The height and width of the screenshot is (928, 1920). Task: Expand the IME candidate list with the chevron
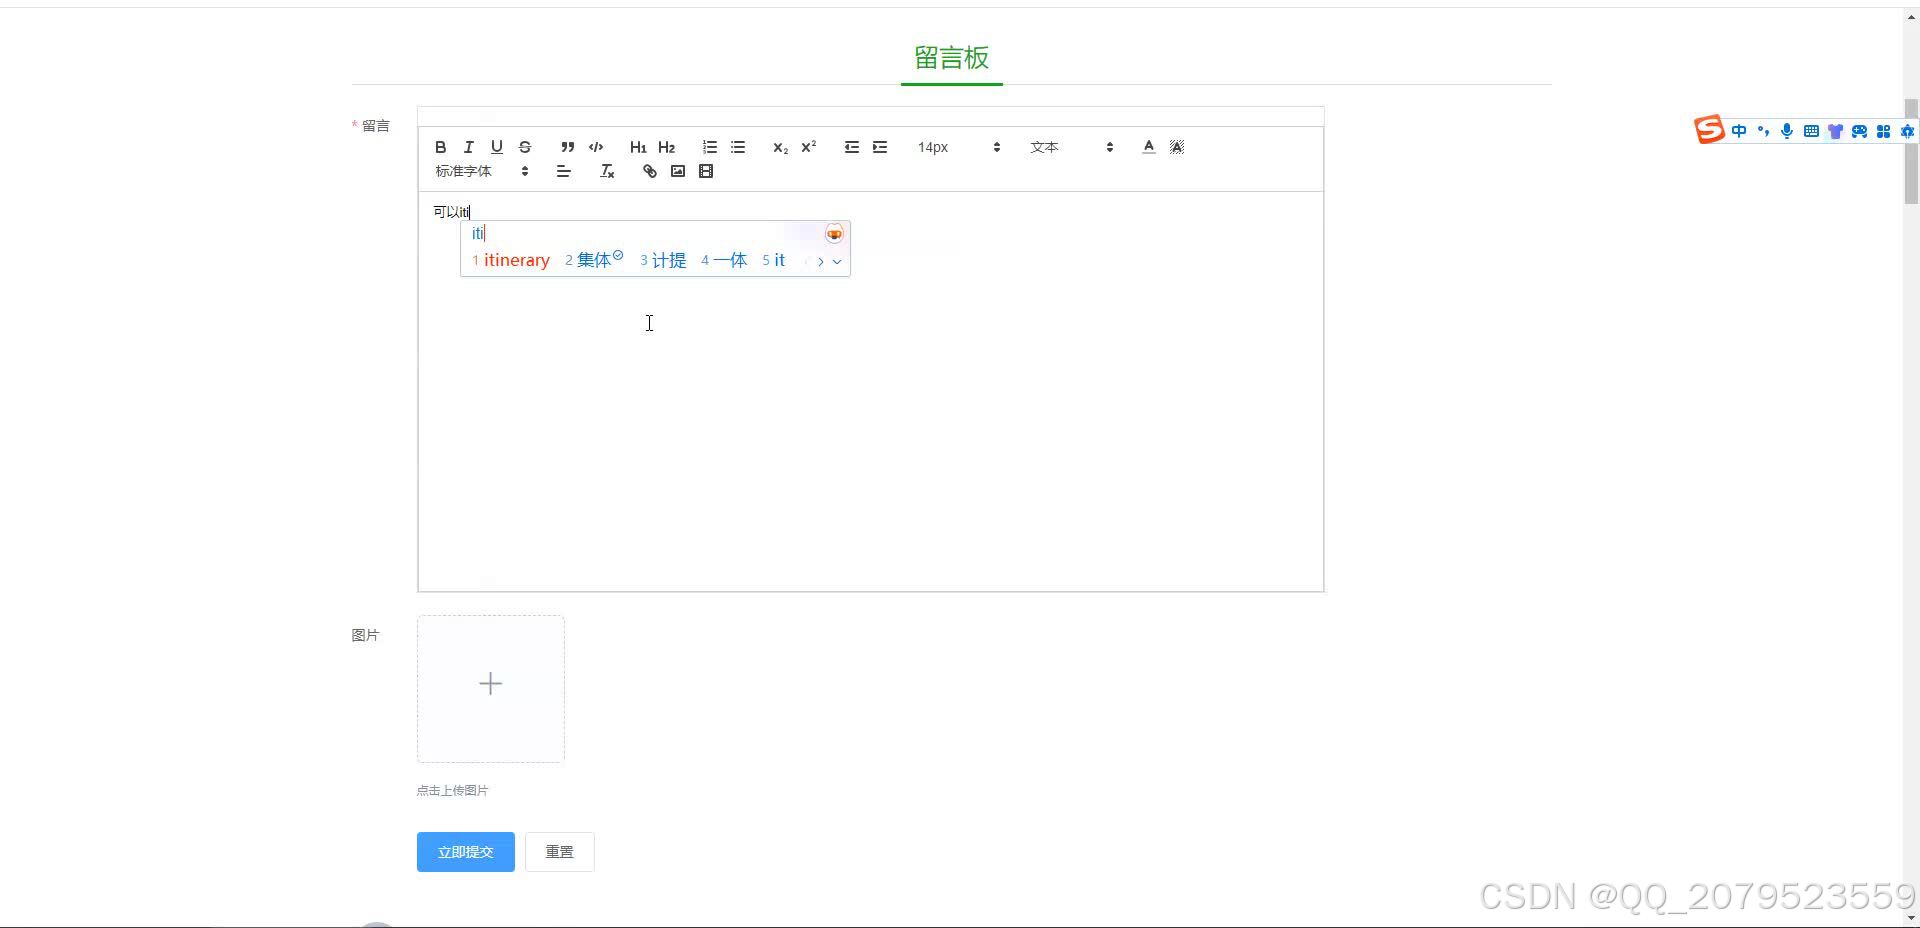click(x=838, y=261)
